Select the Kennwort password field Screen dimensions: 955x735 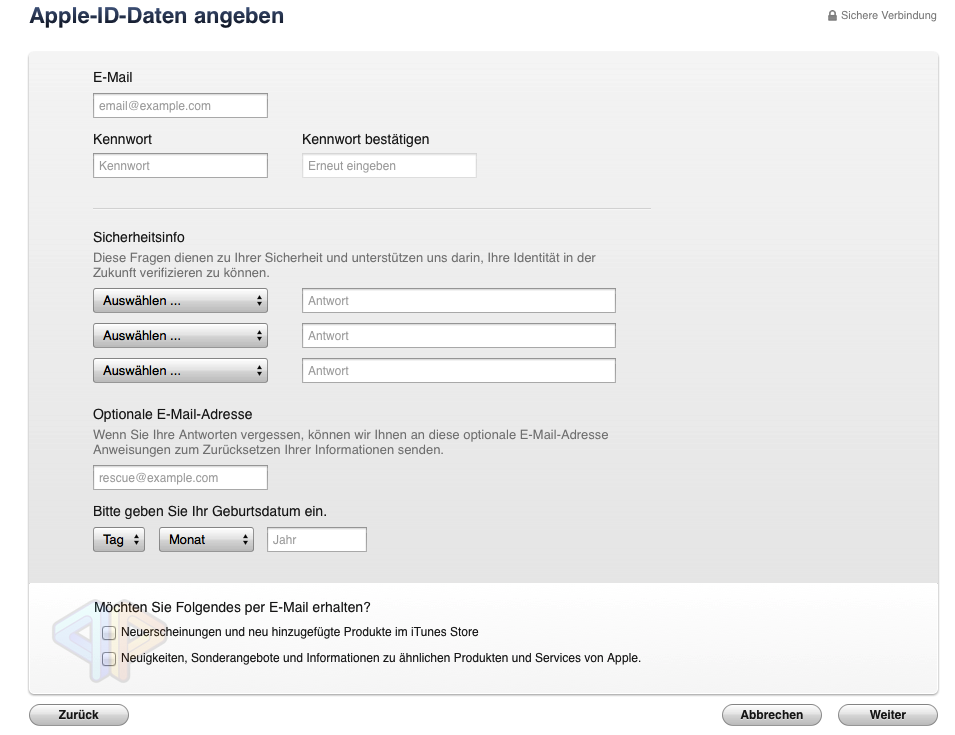(180, 165)
